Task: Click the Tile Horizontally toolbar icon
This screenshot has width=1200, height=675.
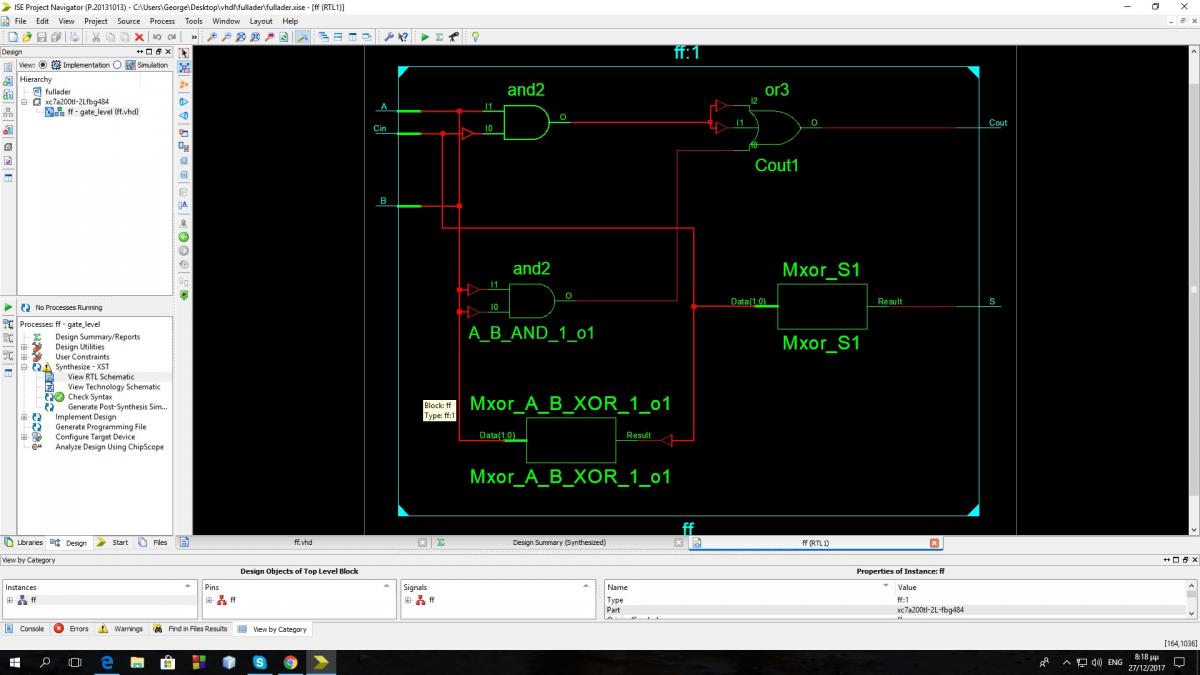Action: click(x=339, y=37)
